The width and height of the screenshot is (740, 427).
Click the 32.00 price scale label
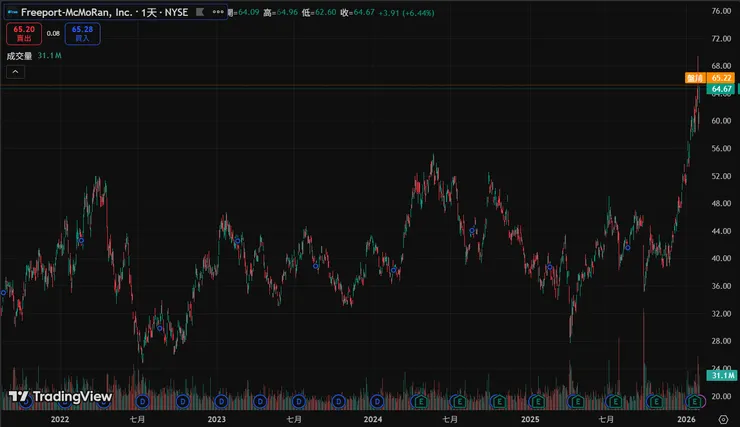click(721, 313)
